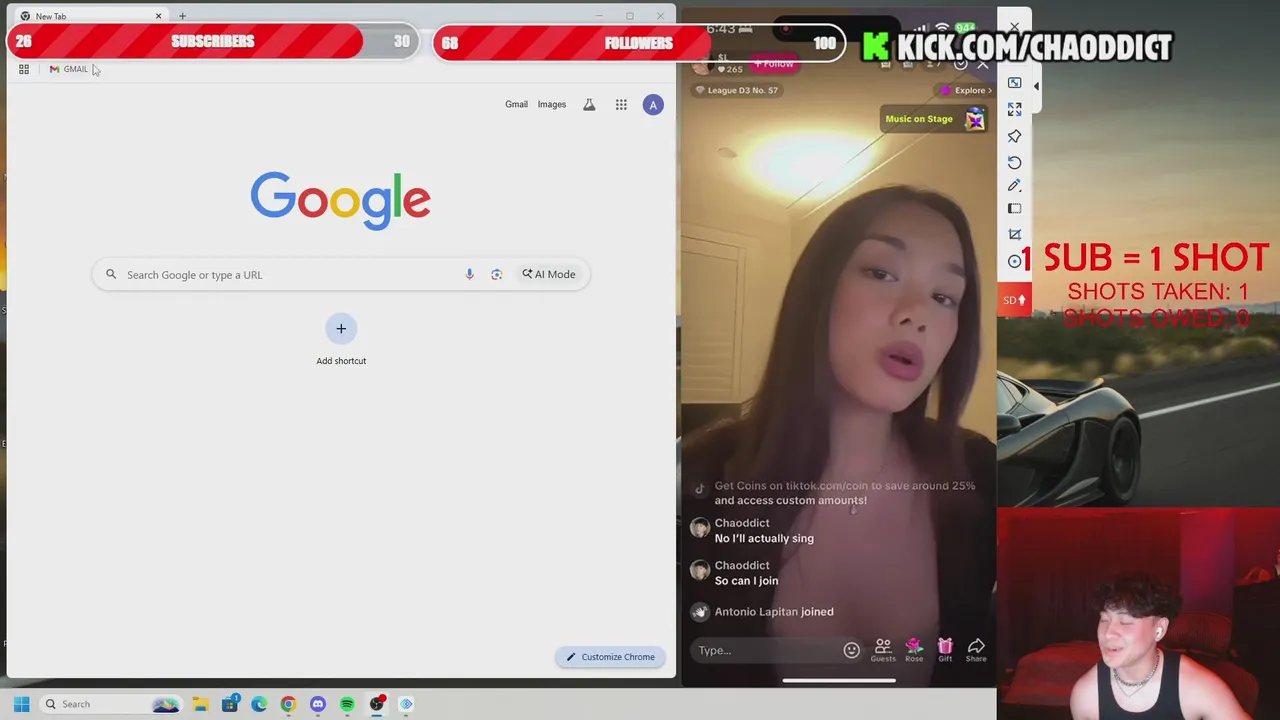The height and width of the screenshot is (720, 1280).
Task: Open Spotify from the taskbar
Action: tap(347, 704)
